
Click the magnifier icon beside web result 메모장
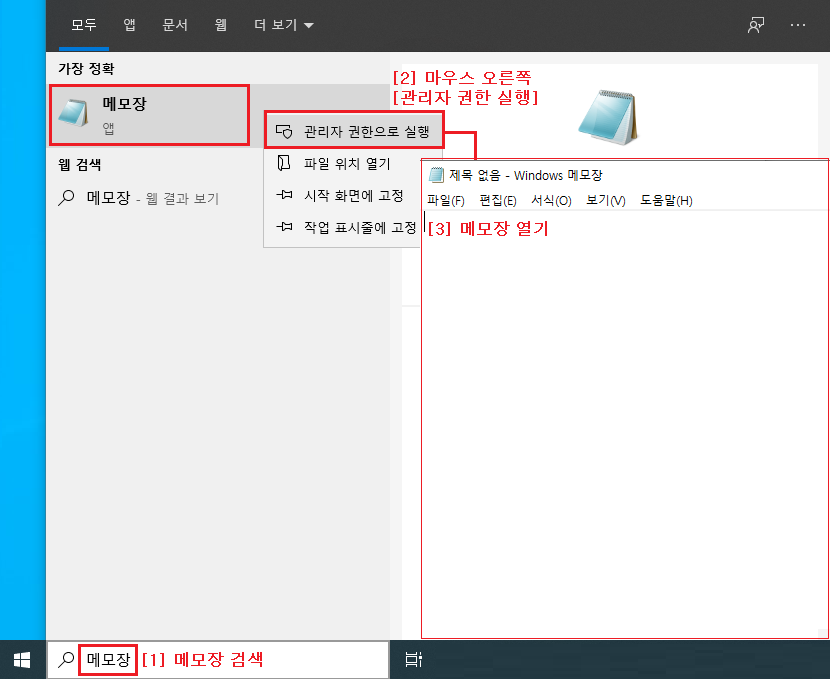(66, 198)
